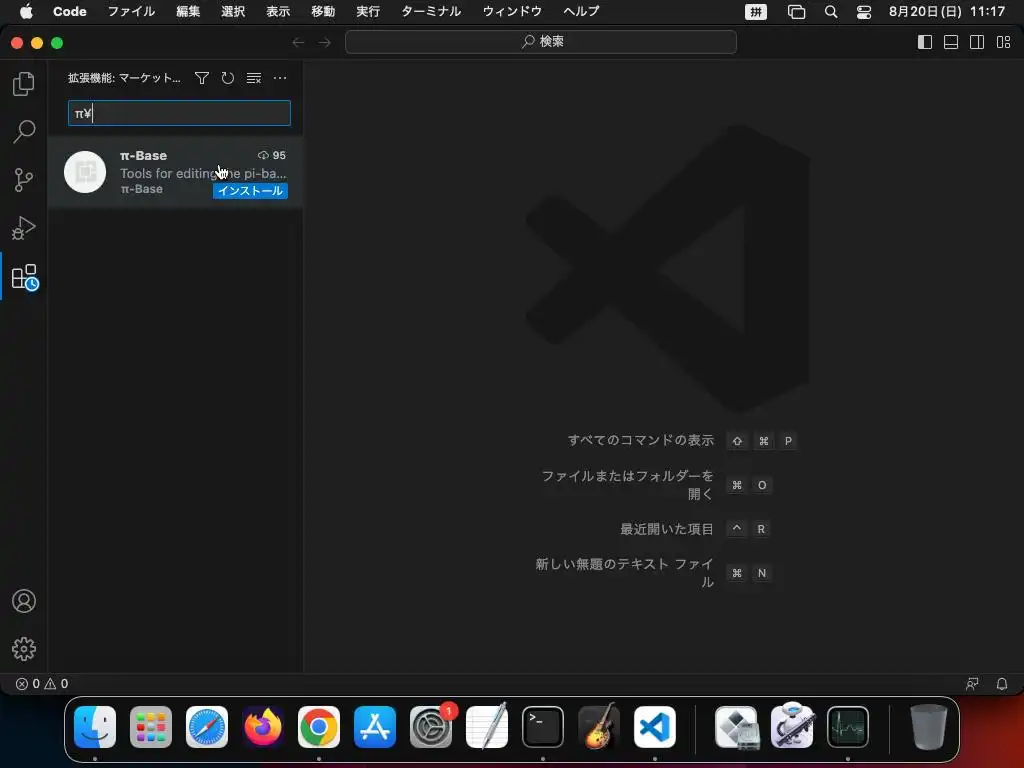
Task: Open the Apple menu
Action: pos(26,11)
